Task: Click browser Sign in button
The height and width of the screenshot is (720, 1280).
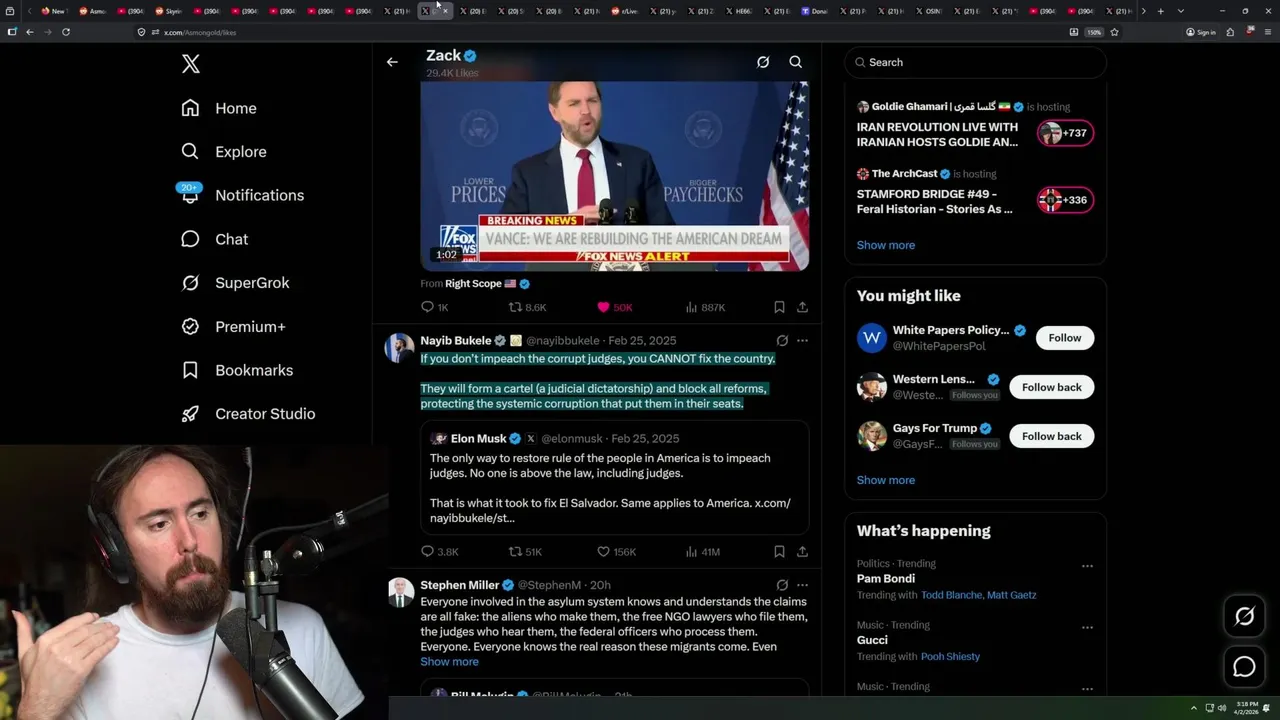Action: pos(1201,32)
